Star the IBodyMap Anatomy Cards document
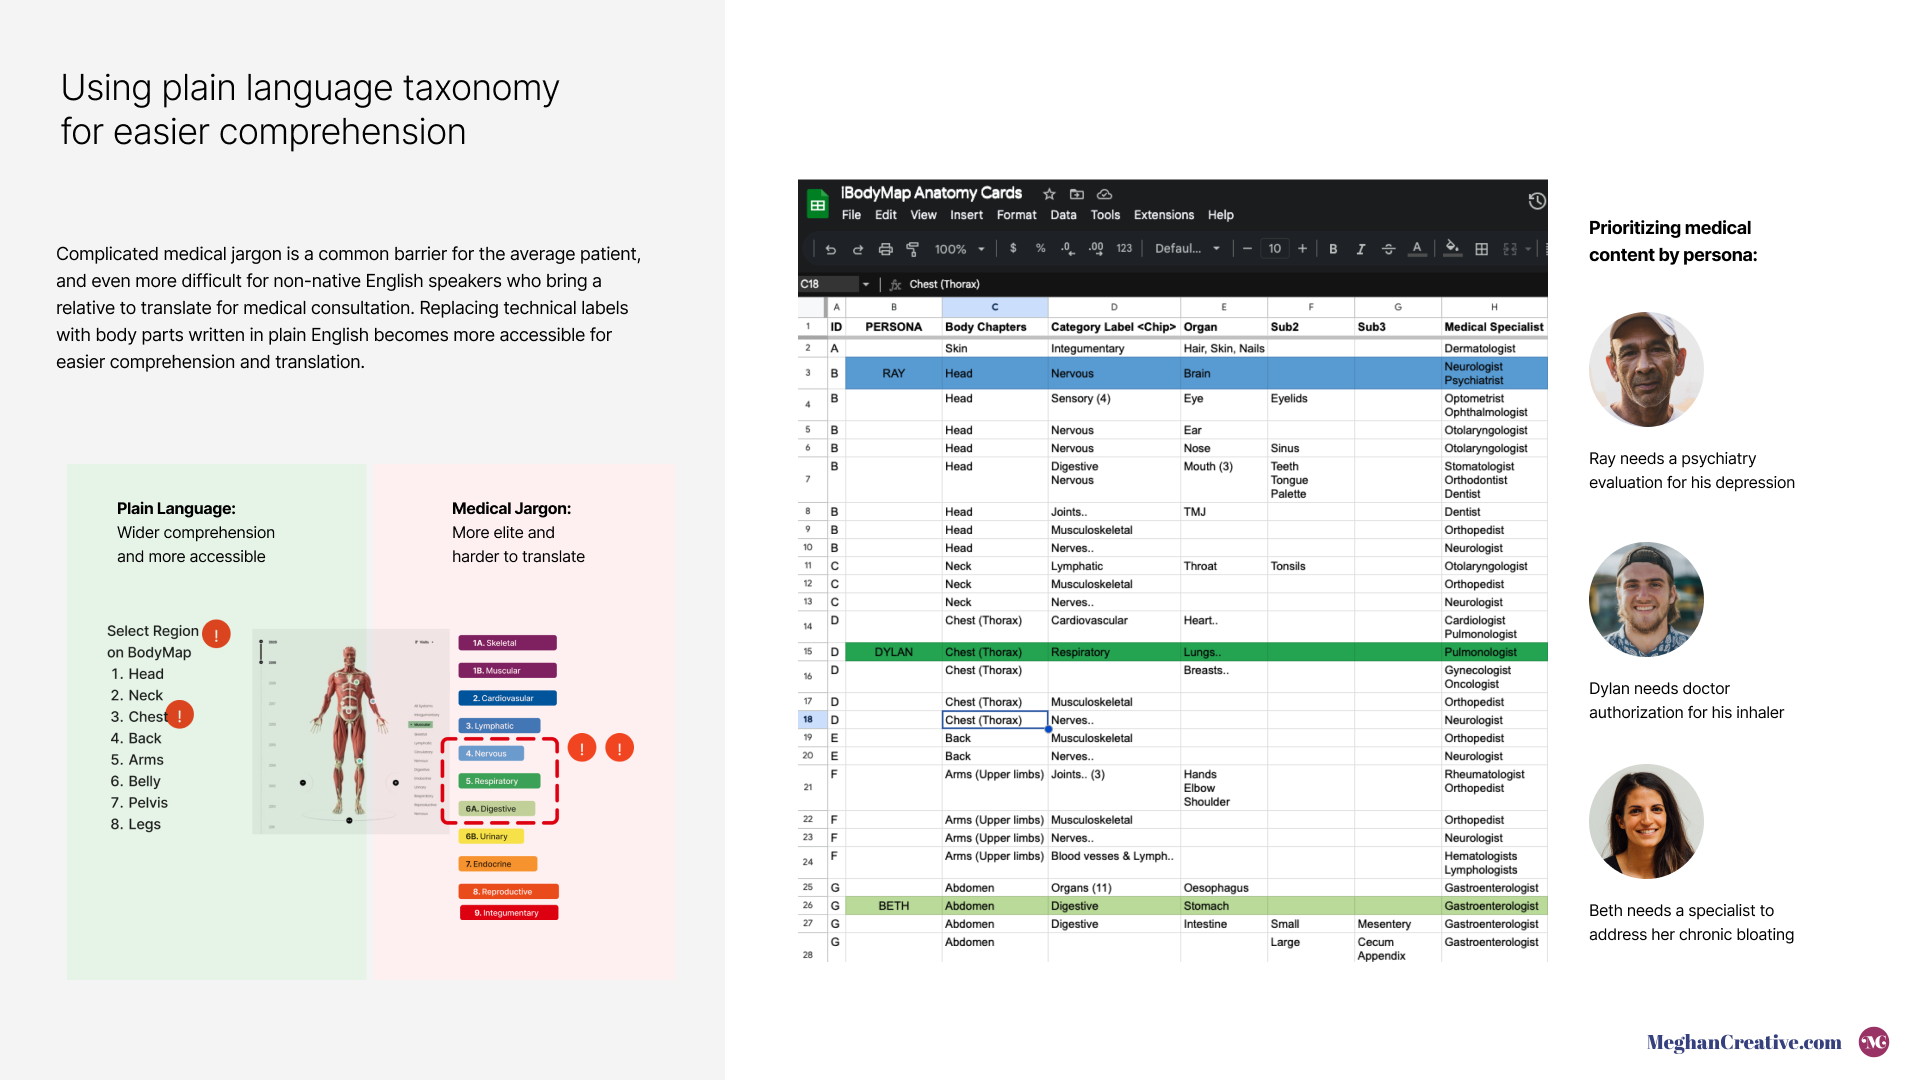This screenshot has width=1920, height=1080. tap(1049, 194)
